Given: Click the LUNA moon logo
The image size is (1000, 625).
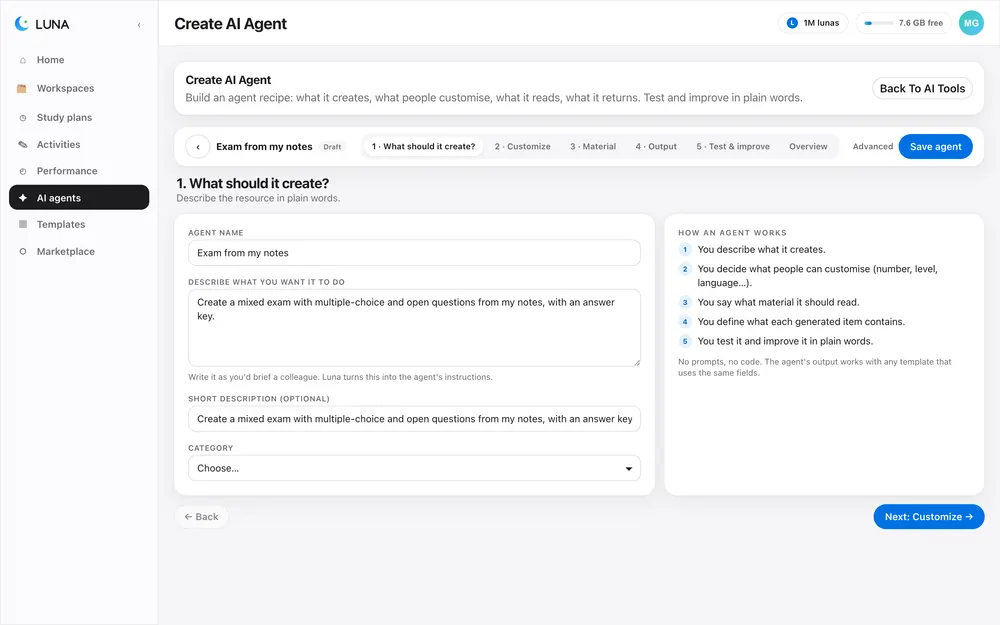Looking at the screenshot, I should [22, 24].
